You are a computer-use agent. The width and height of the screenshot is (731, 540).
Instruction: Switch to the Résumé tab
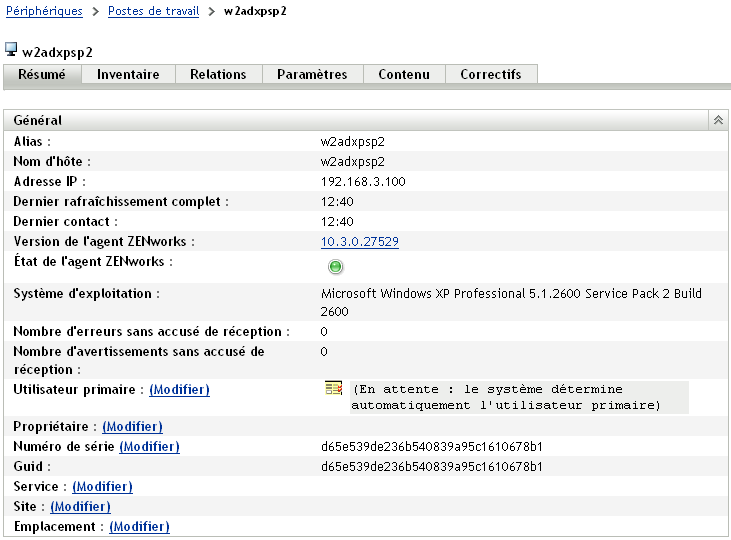(x=42, y=74)
